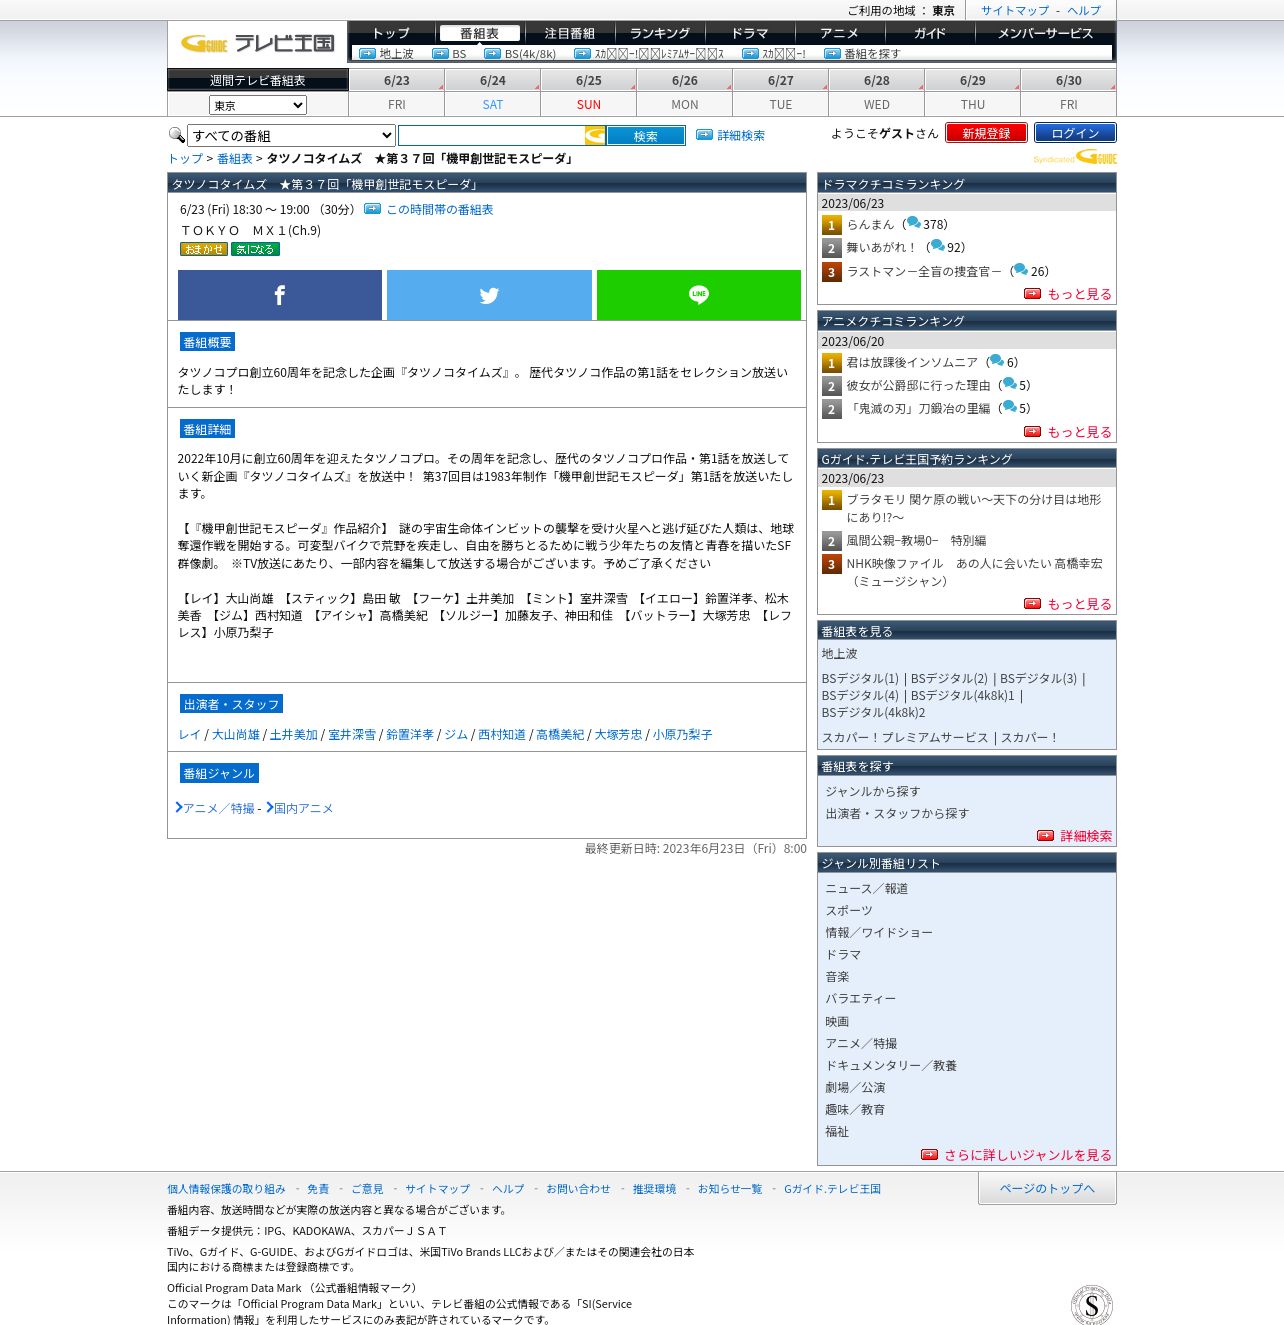Click the arrow icon beside 詳細検索 near the search box

tap(704, 135)
